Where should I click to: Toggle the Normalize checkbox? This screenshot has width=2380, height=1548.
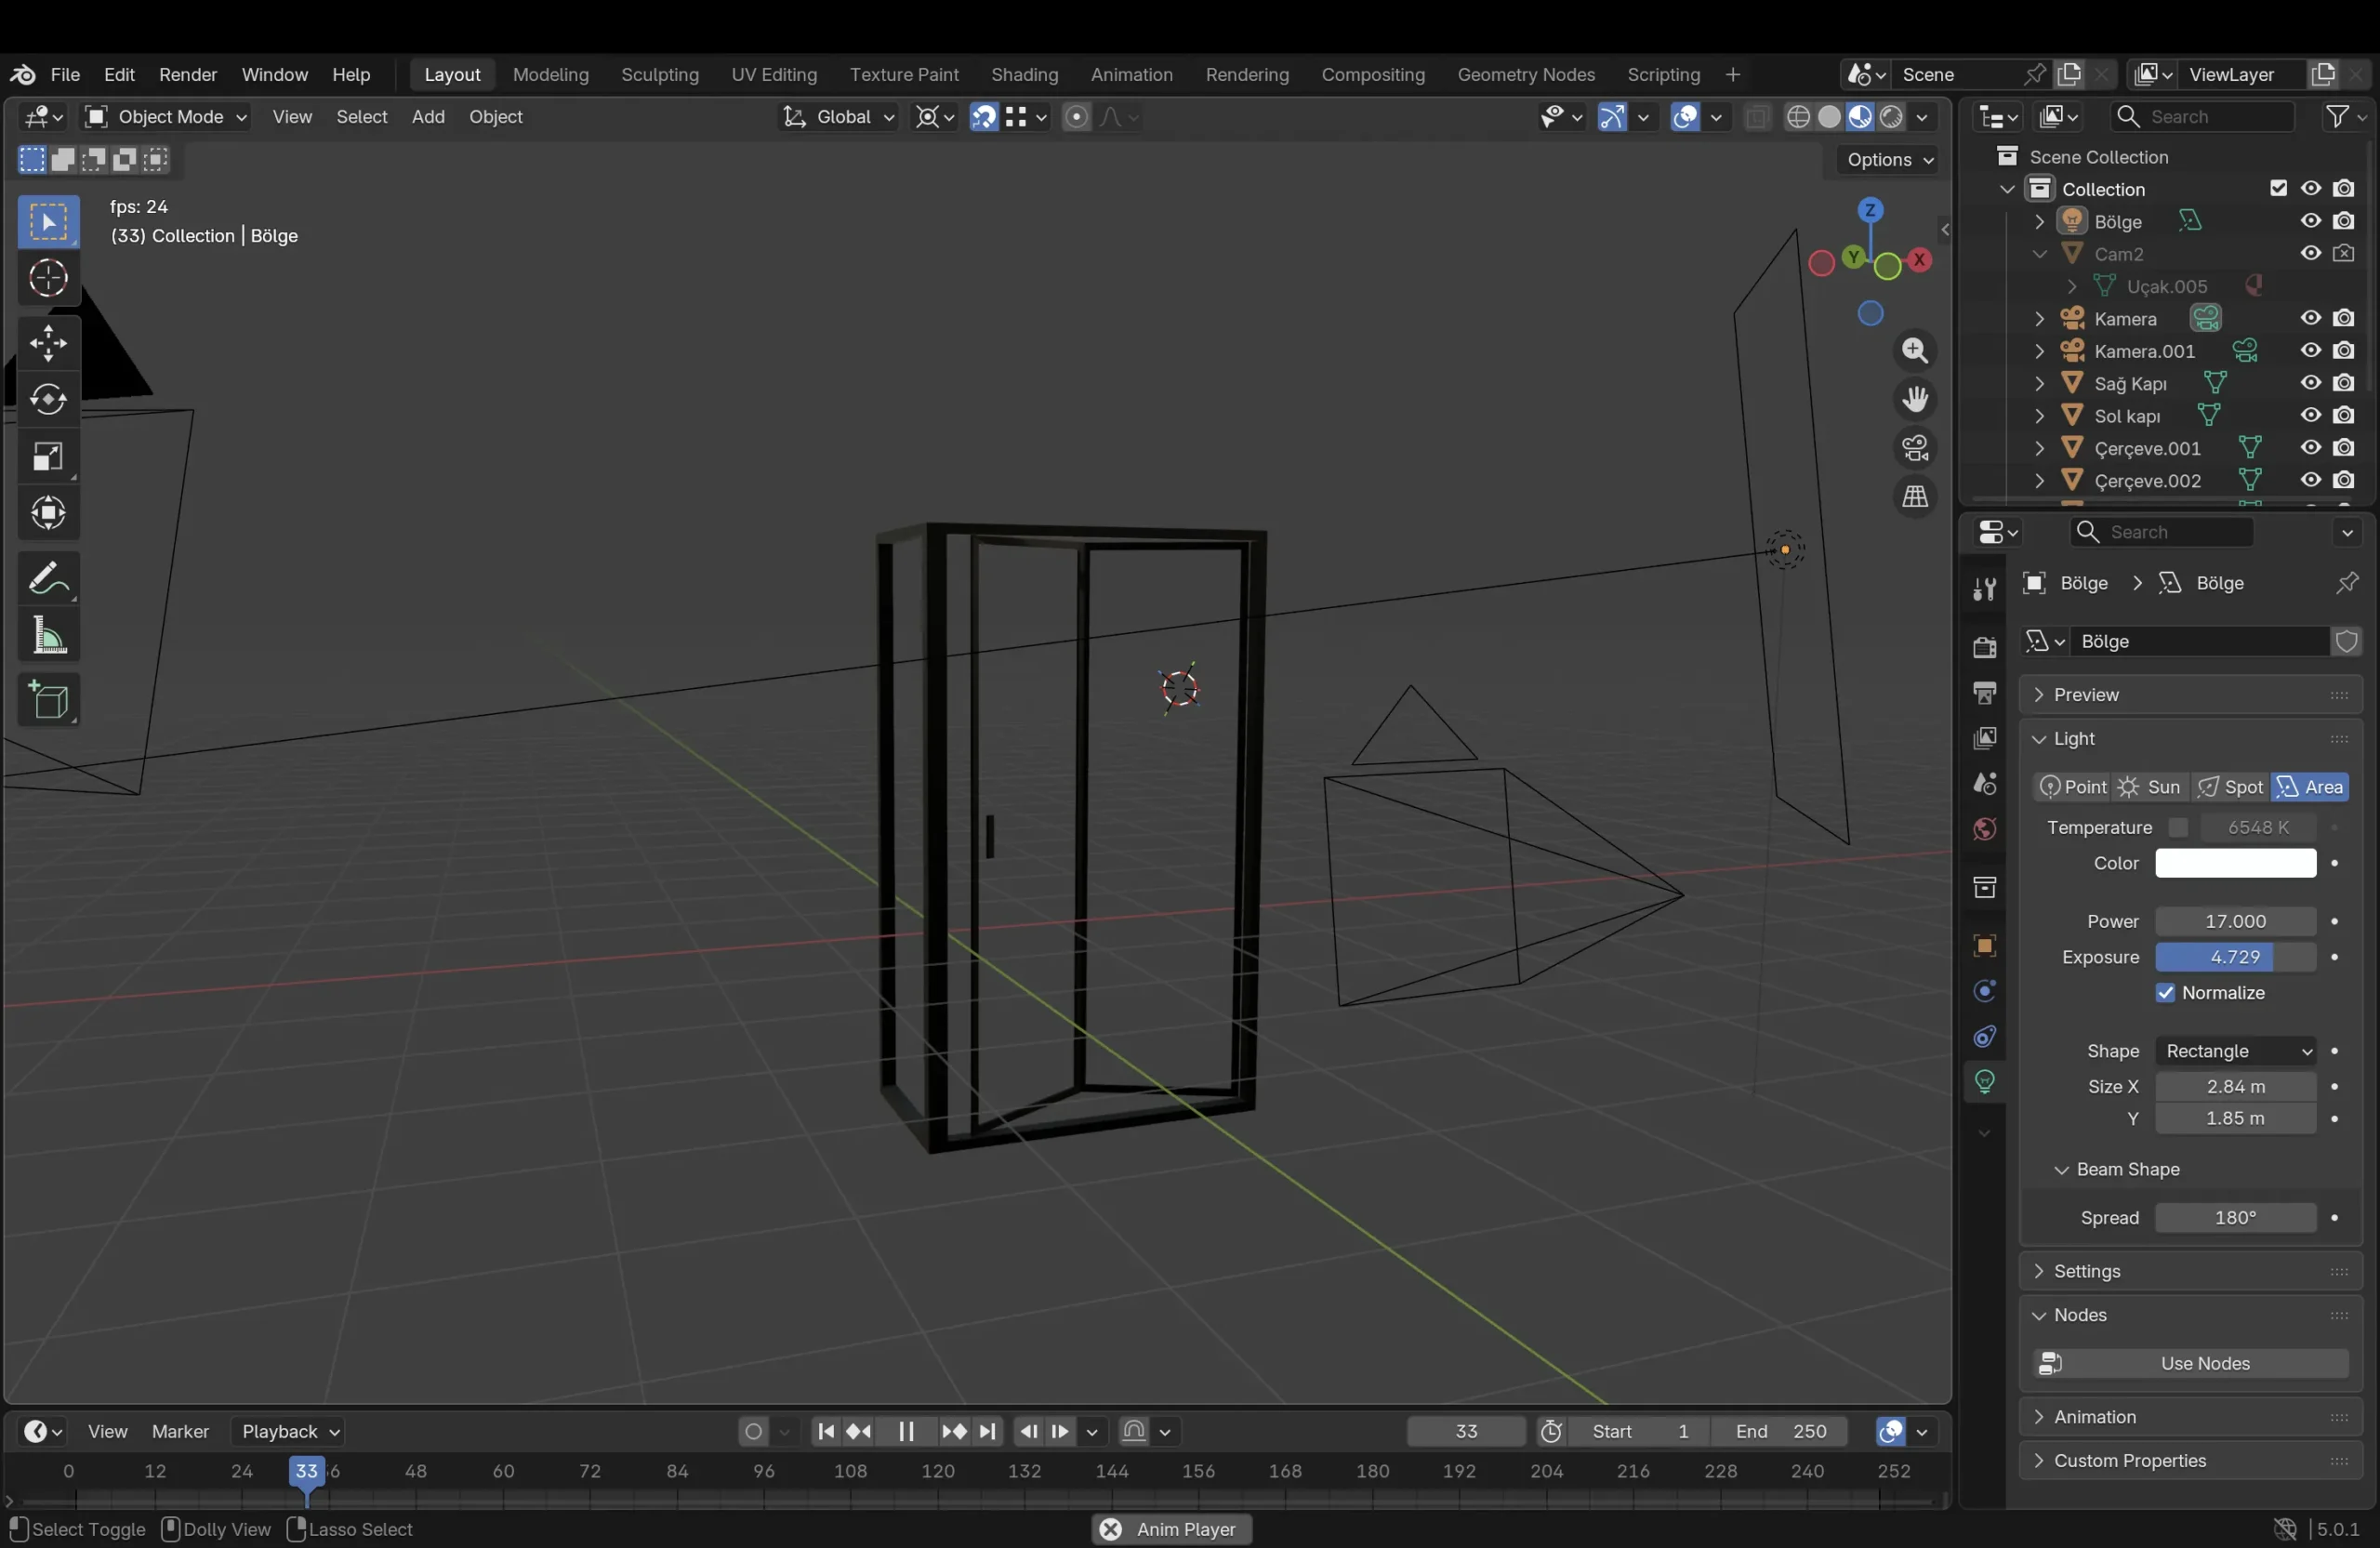(2166, 993)
